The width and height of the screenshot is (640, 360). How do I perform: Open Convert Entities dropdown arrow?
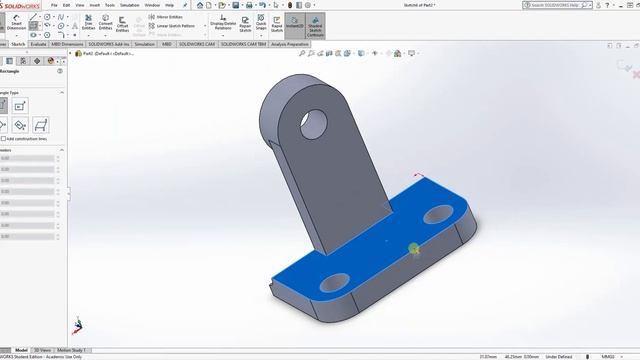coord(105,36)
